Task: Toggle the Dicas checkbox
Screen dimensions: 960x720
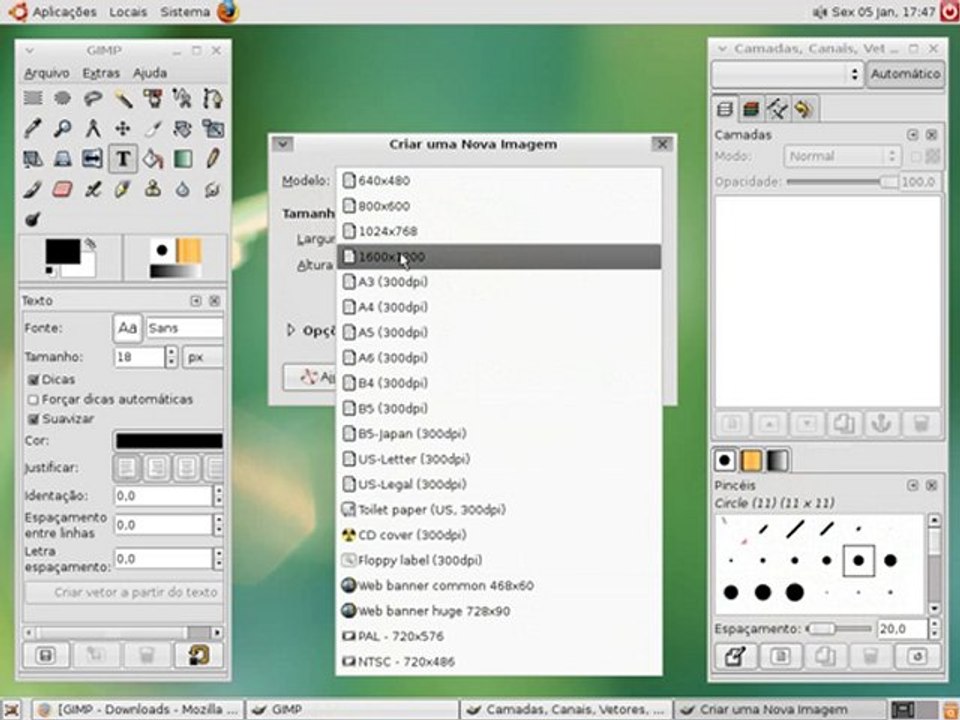Action: click(34, 380)
